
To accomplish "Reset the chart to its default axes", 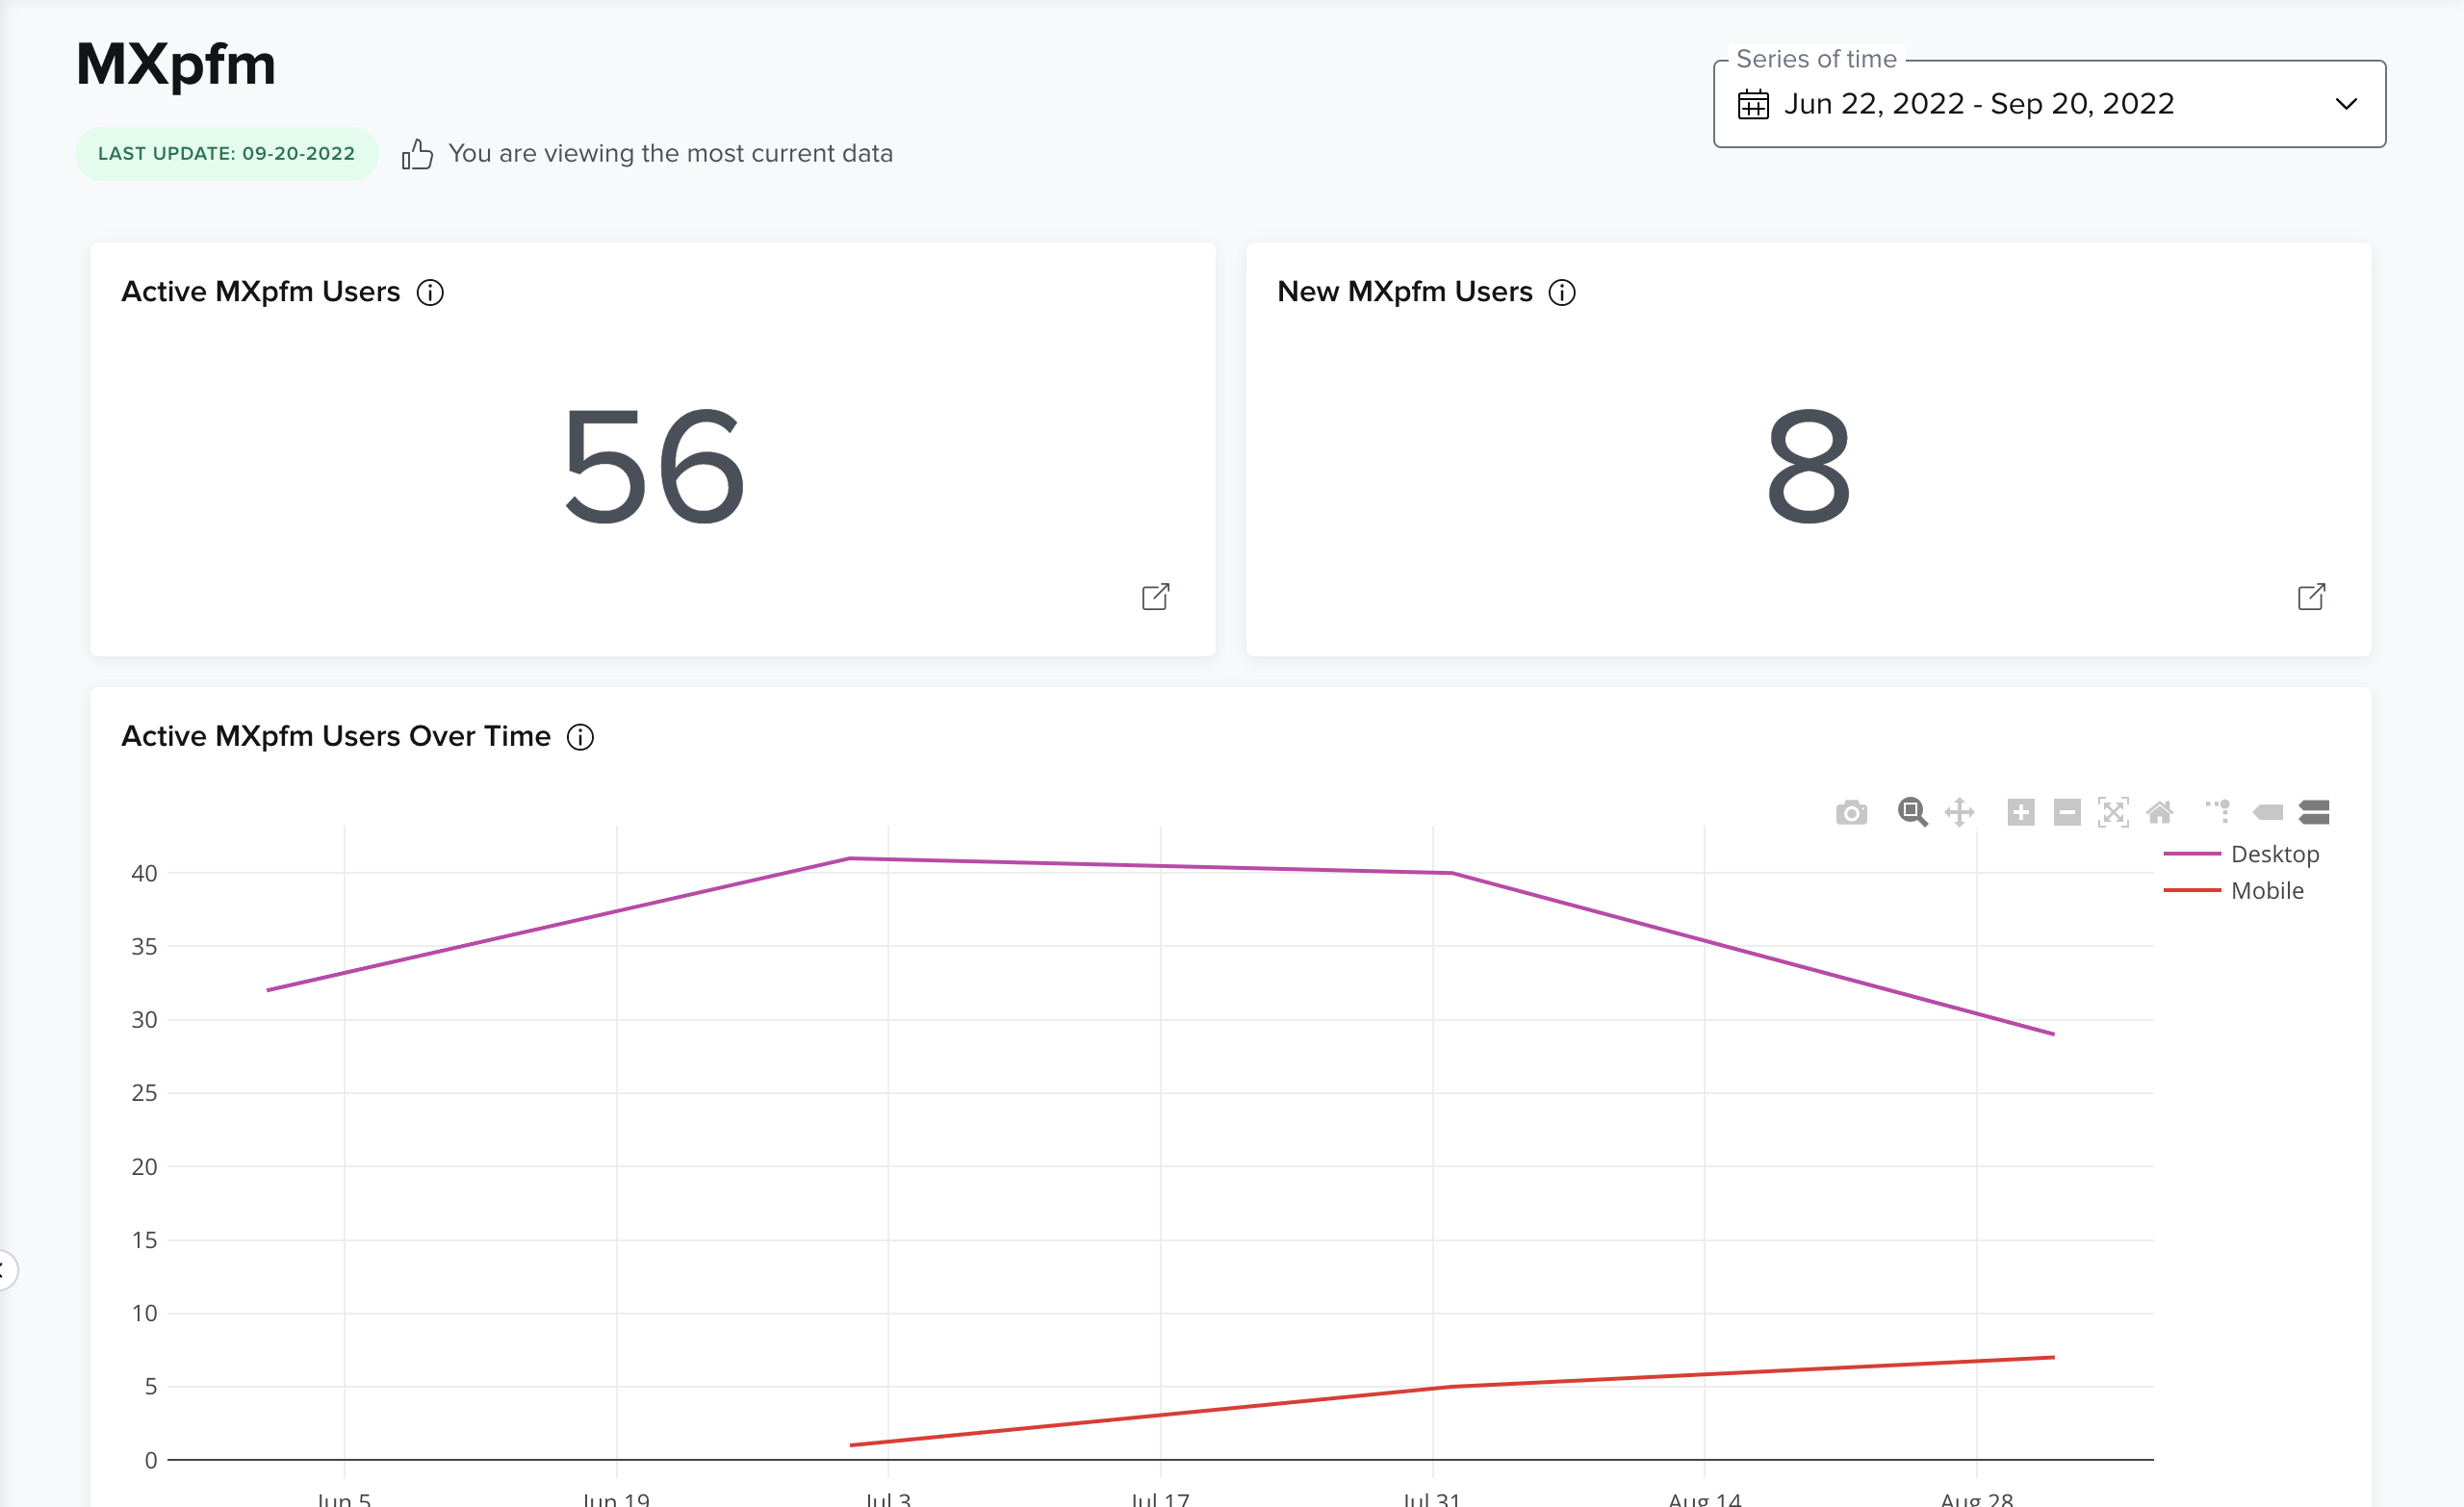I will tap(2161, 812).
